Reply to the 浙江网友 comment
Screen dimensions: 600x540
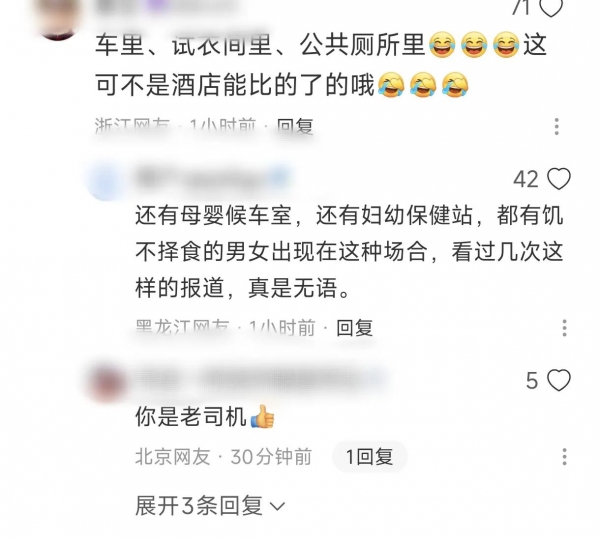[x=295, y=126]
